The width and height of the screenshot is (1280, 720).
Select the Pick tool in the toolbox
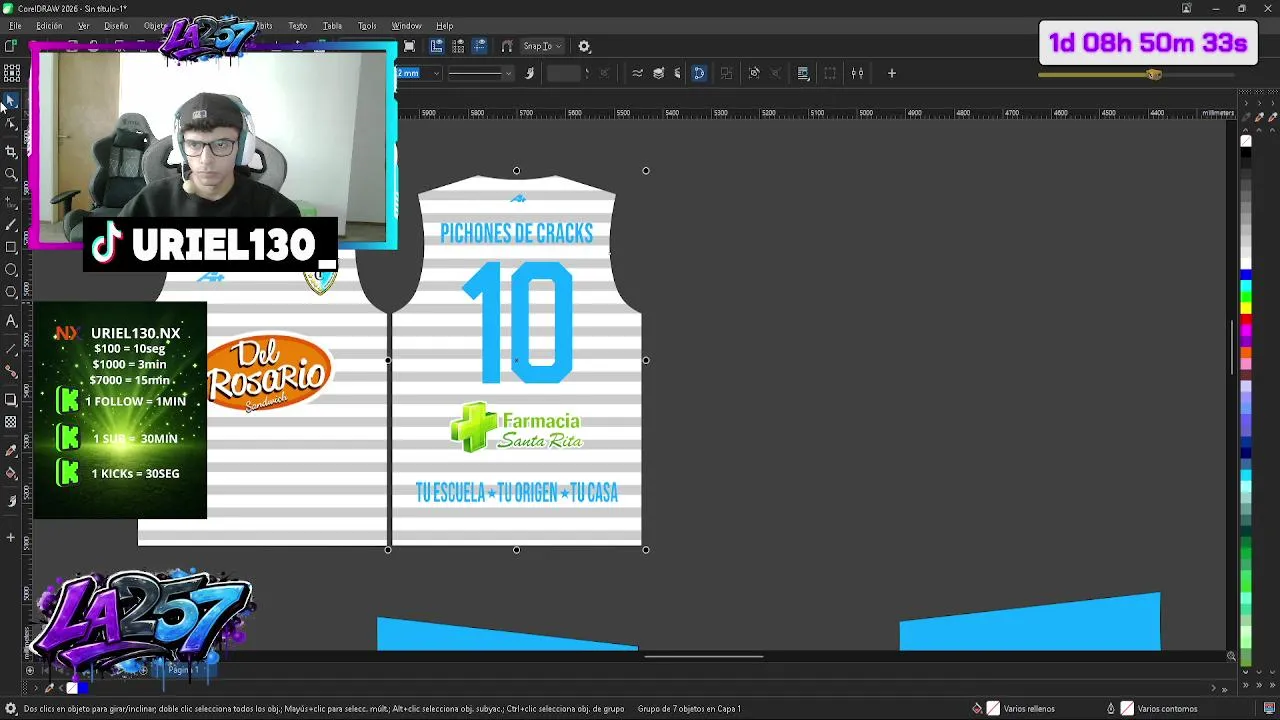[x=11, y=101]
